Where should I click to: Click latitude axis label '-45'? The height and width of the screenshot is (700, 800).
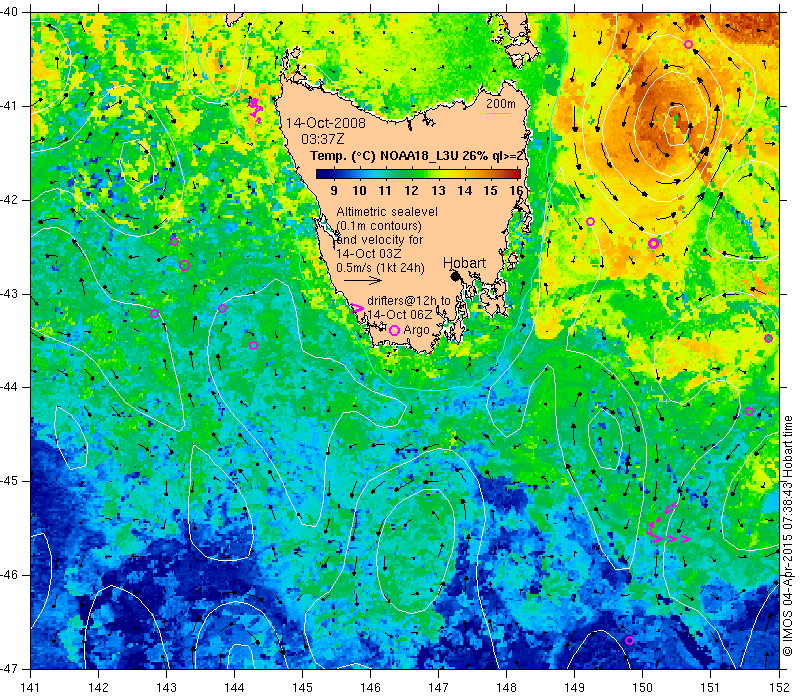coord(9,481)
